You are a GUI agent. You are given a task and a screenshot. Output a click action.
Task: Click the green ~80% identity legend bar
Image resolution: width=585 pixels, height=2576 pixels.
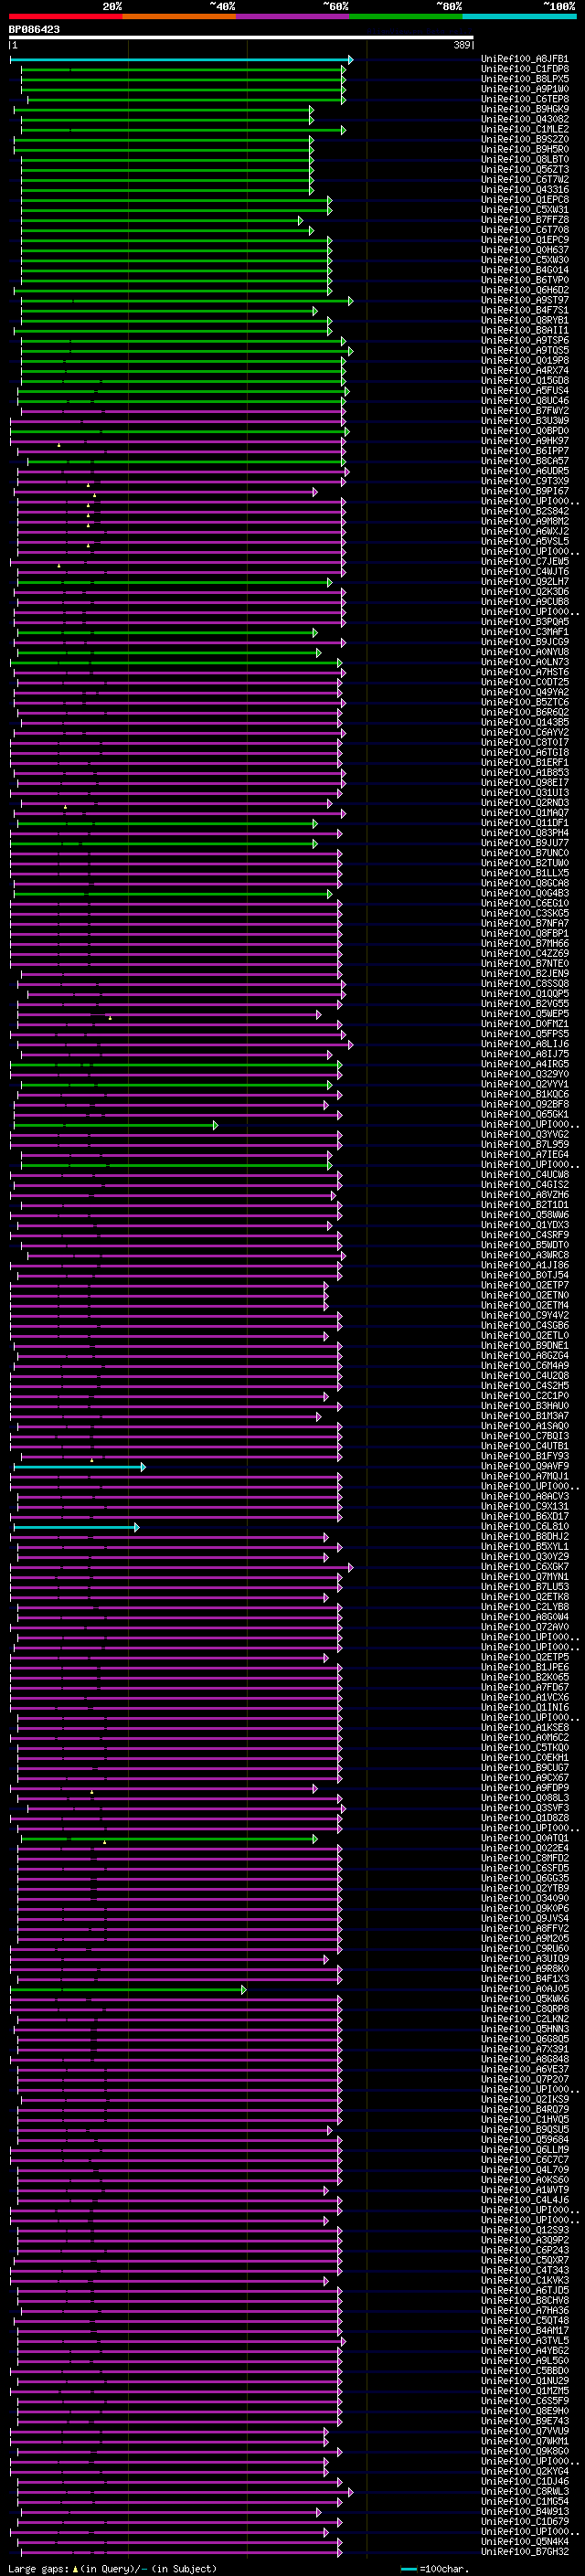coord(406,16)
